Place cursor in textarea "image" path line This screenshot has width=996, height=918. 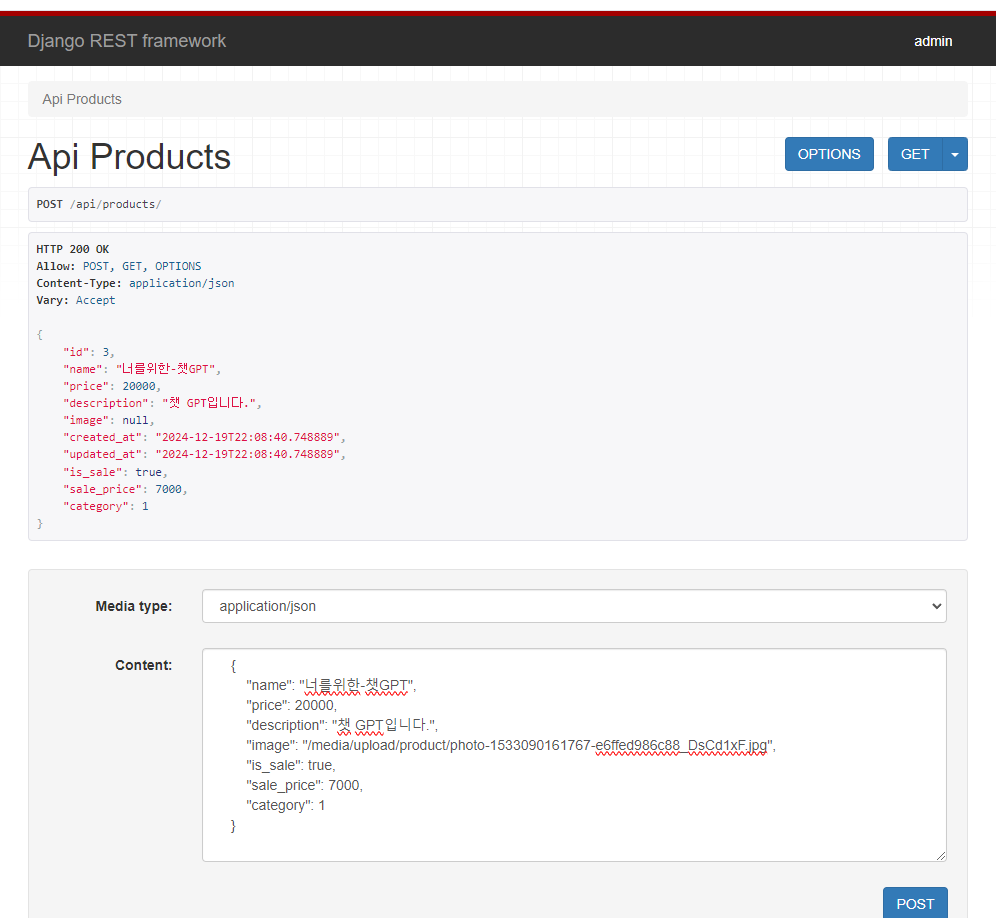(511, 745)
